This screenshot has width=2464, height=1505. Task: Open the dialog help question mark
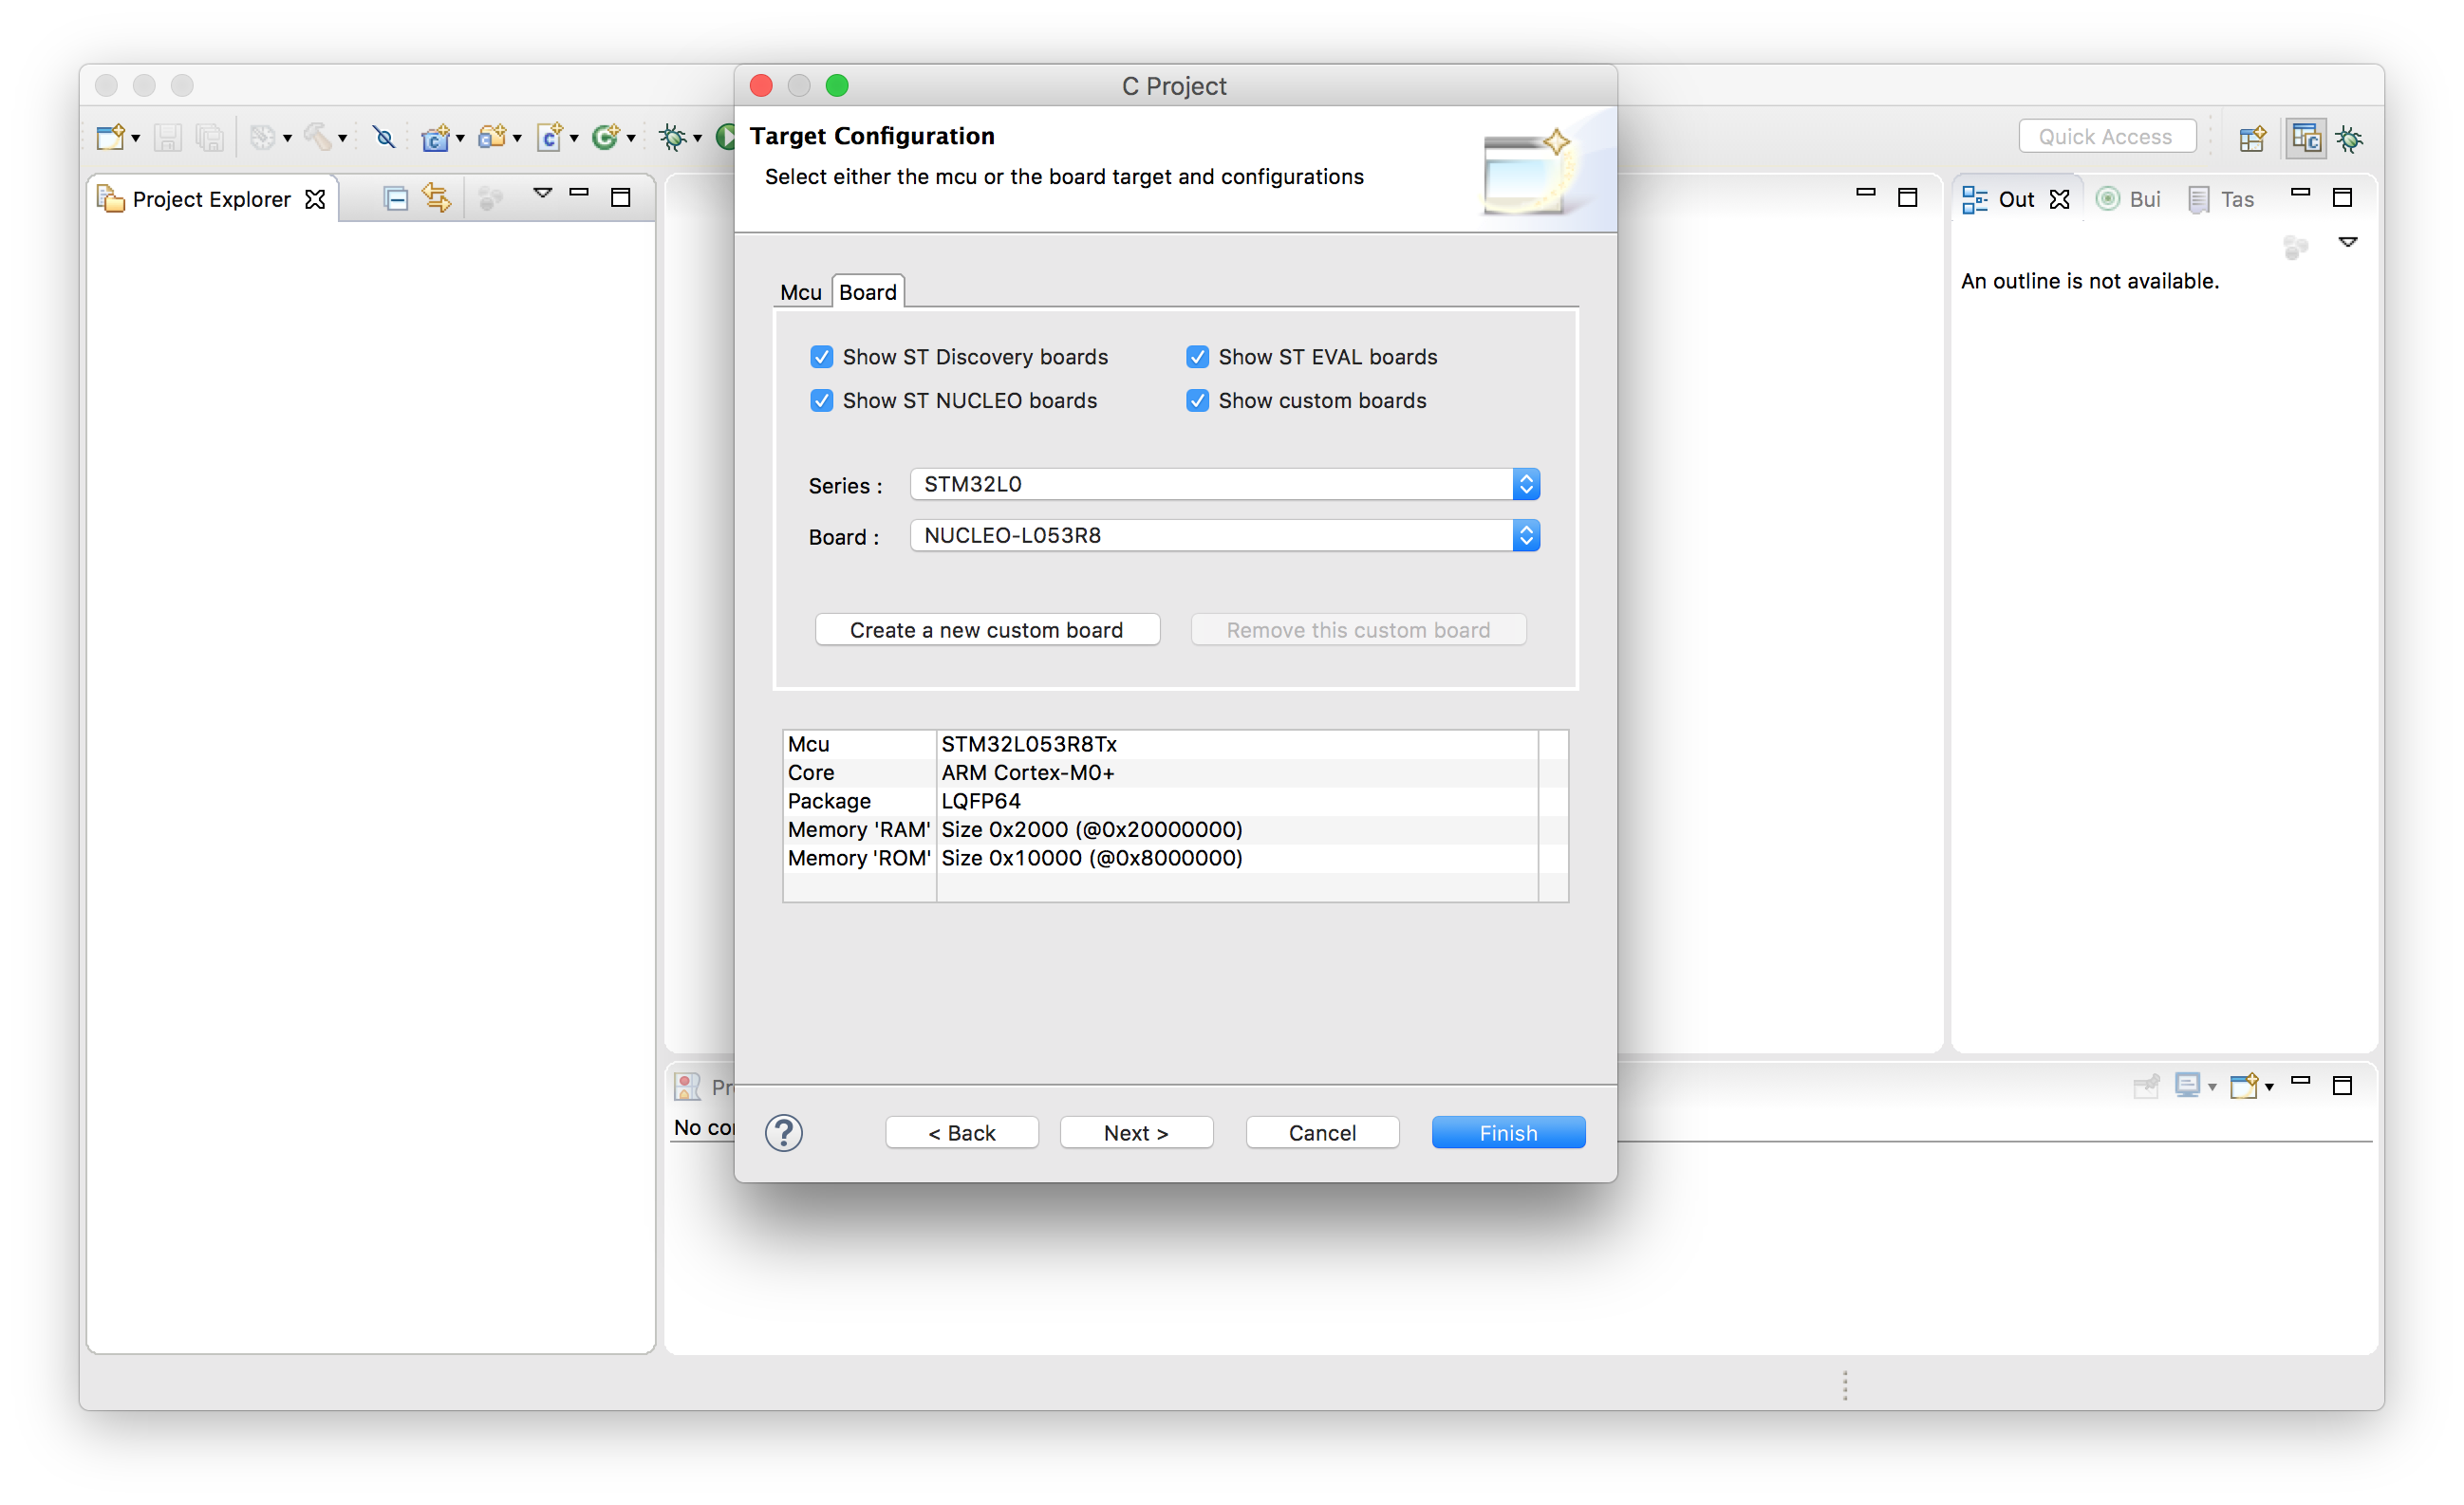coord(783,1133)
